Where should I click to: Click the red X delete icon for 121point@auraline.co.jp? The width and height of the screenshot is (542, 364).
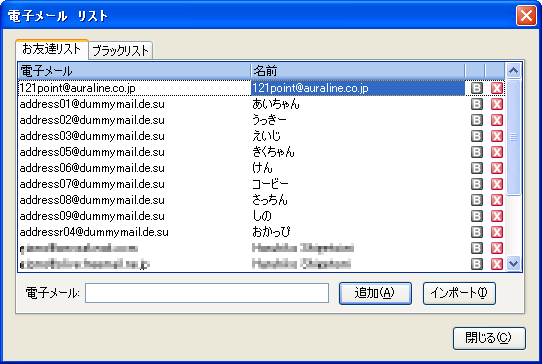tap(497, 88)
